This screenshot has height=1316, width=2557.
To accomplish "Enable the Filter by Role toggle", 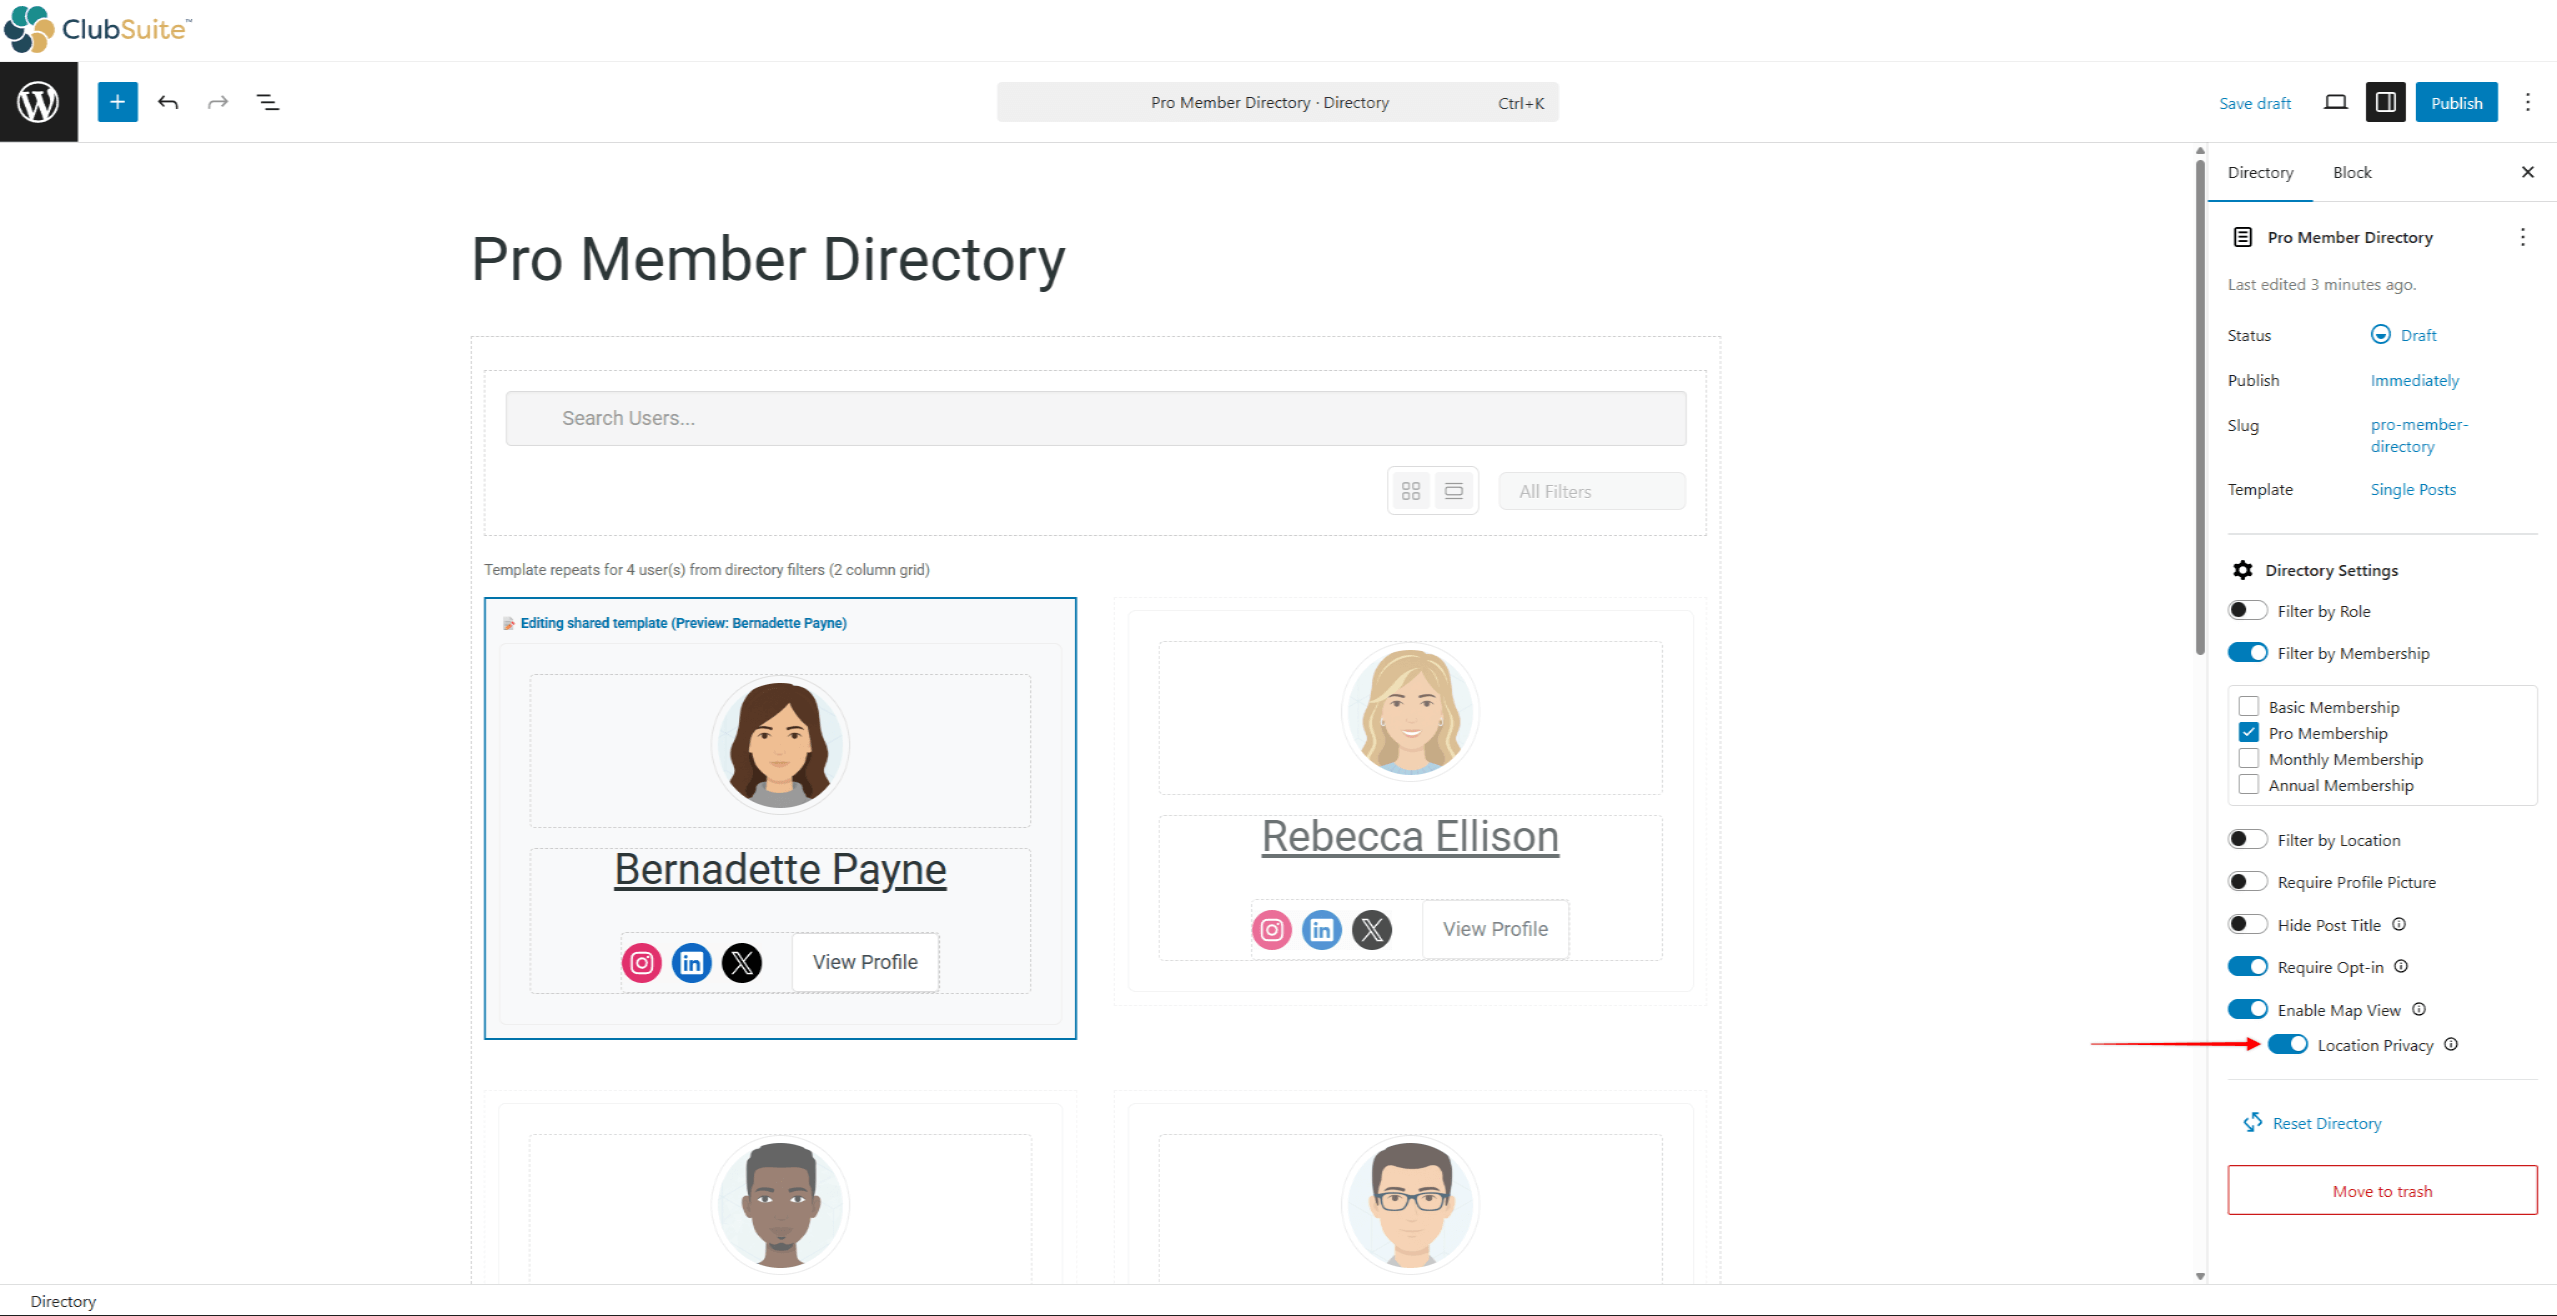I will coord(2247,611).
